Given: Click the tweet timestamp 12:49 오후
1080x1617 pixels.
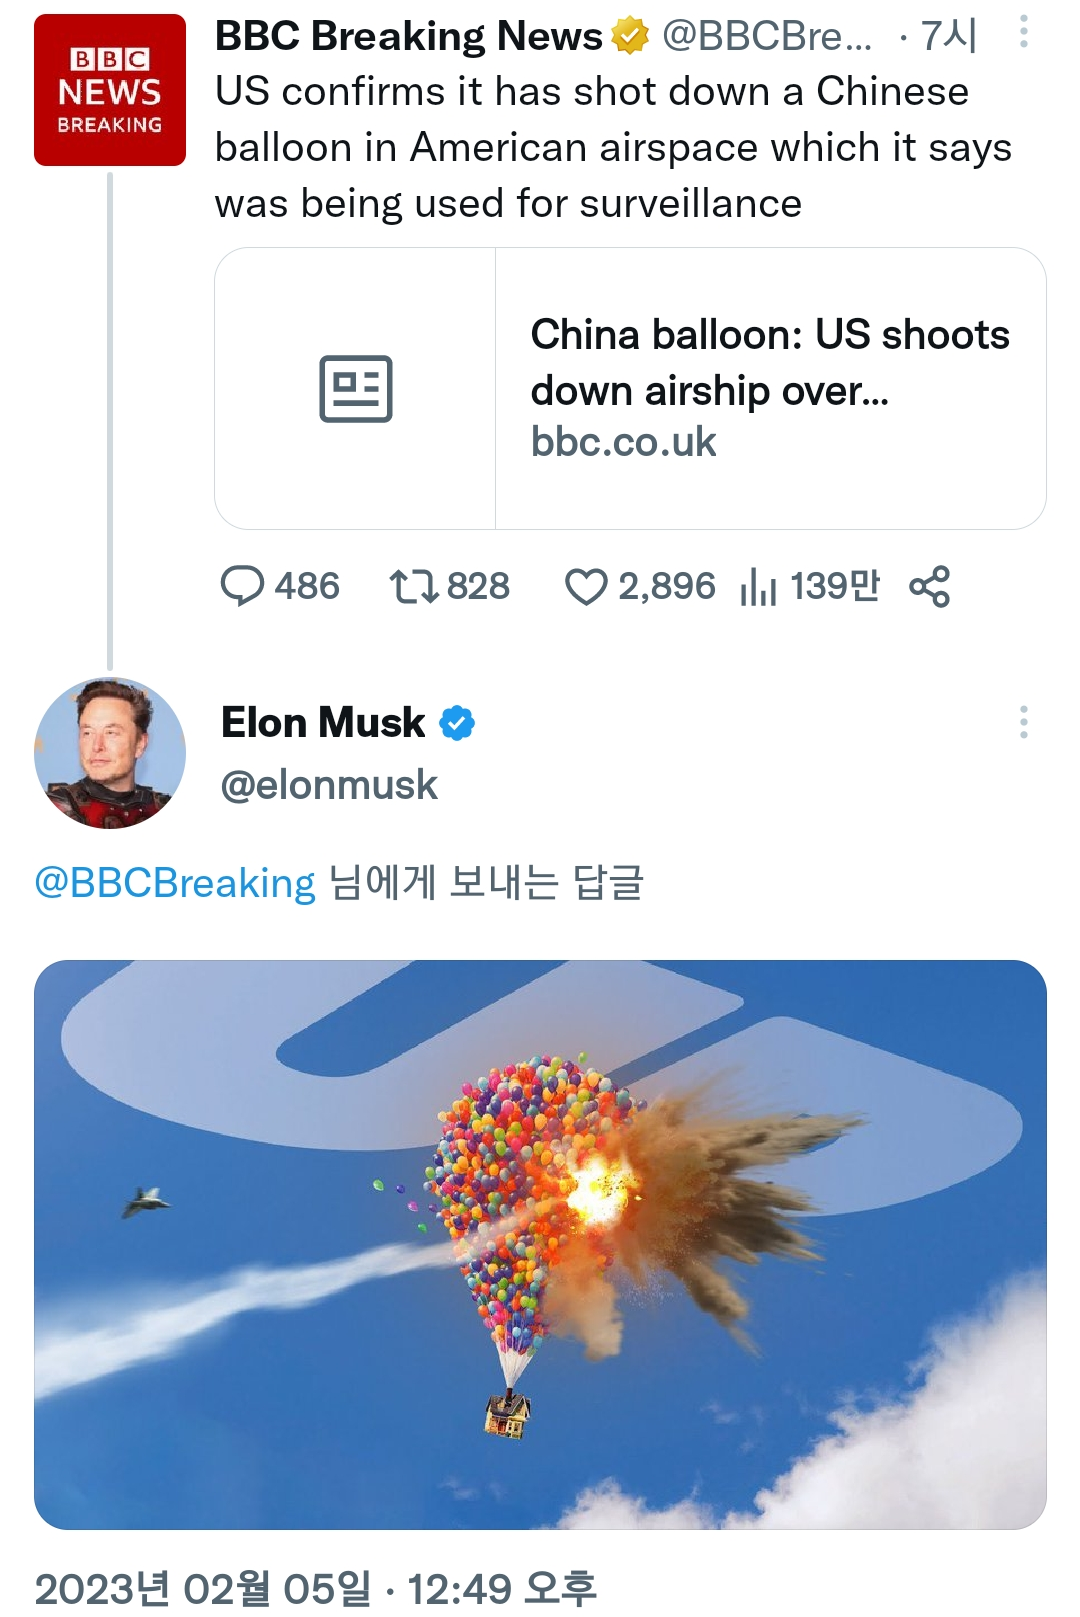Looking at the screenshot, I should point(502,1588).
